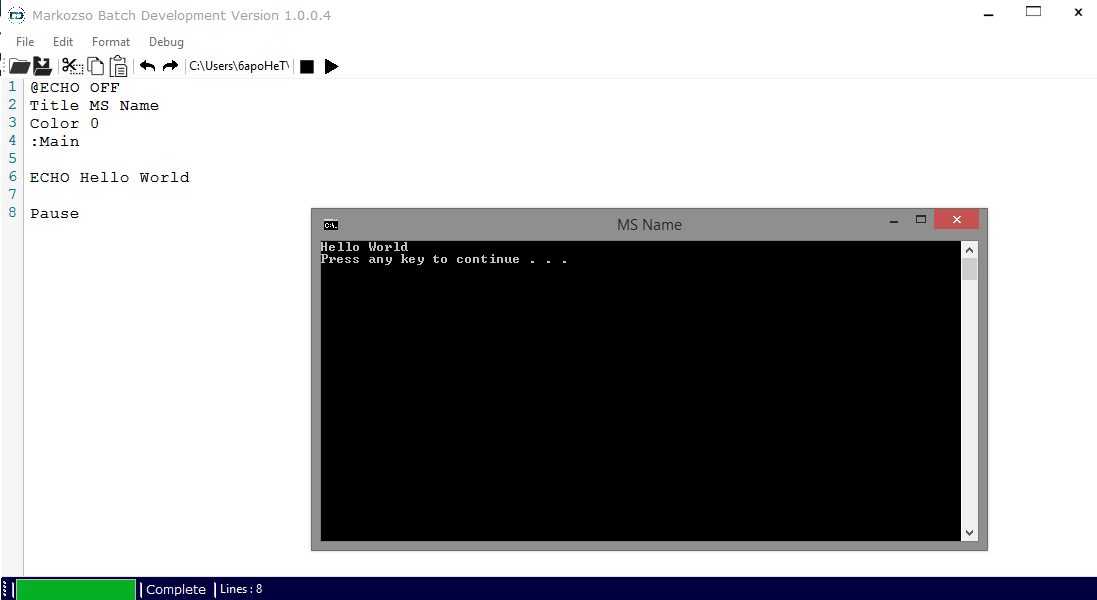Screen dimensions: 1097x600
Task: Click the console scrollbar thumb
Action: pos(969,269)
